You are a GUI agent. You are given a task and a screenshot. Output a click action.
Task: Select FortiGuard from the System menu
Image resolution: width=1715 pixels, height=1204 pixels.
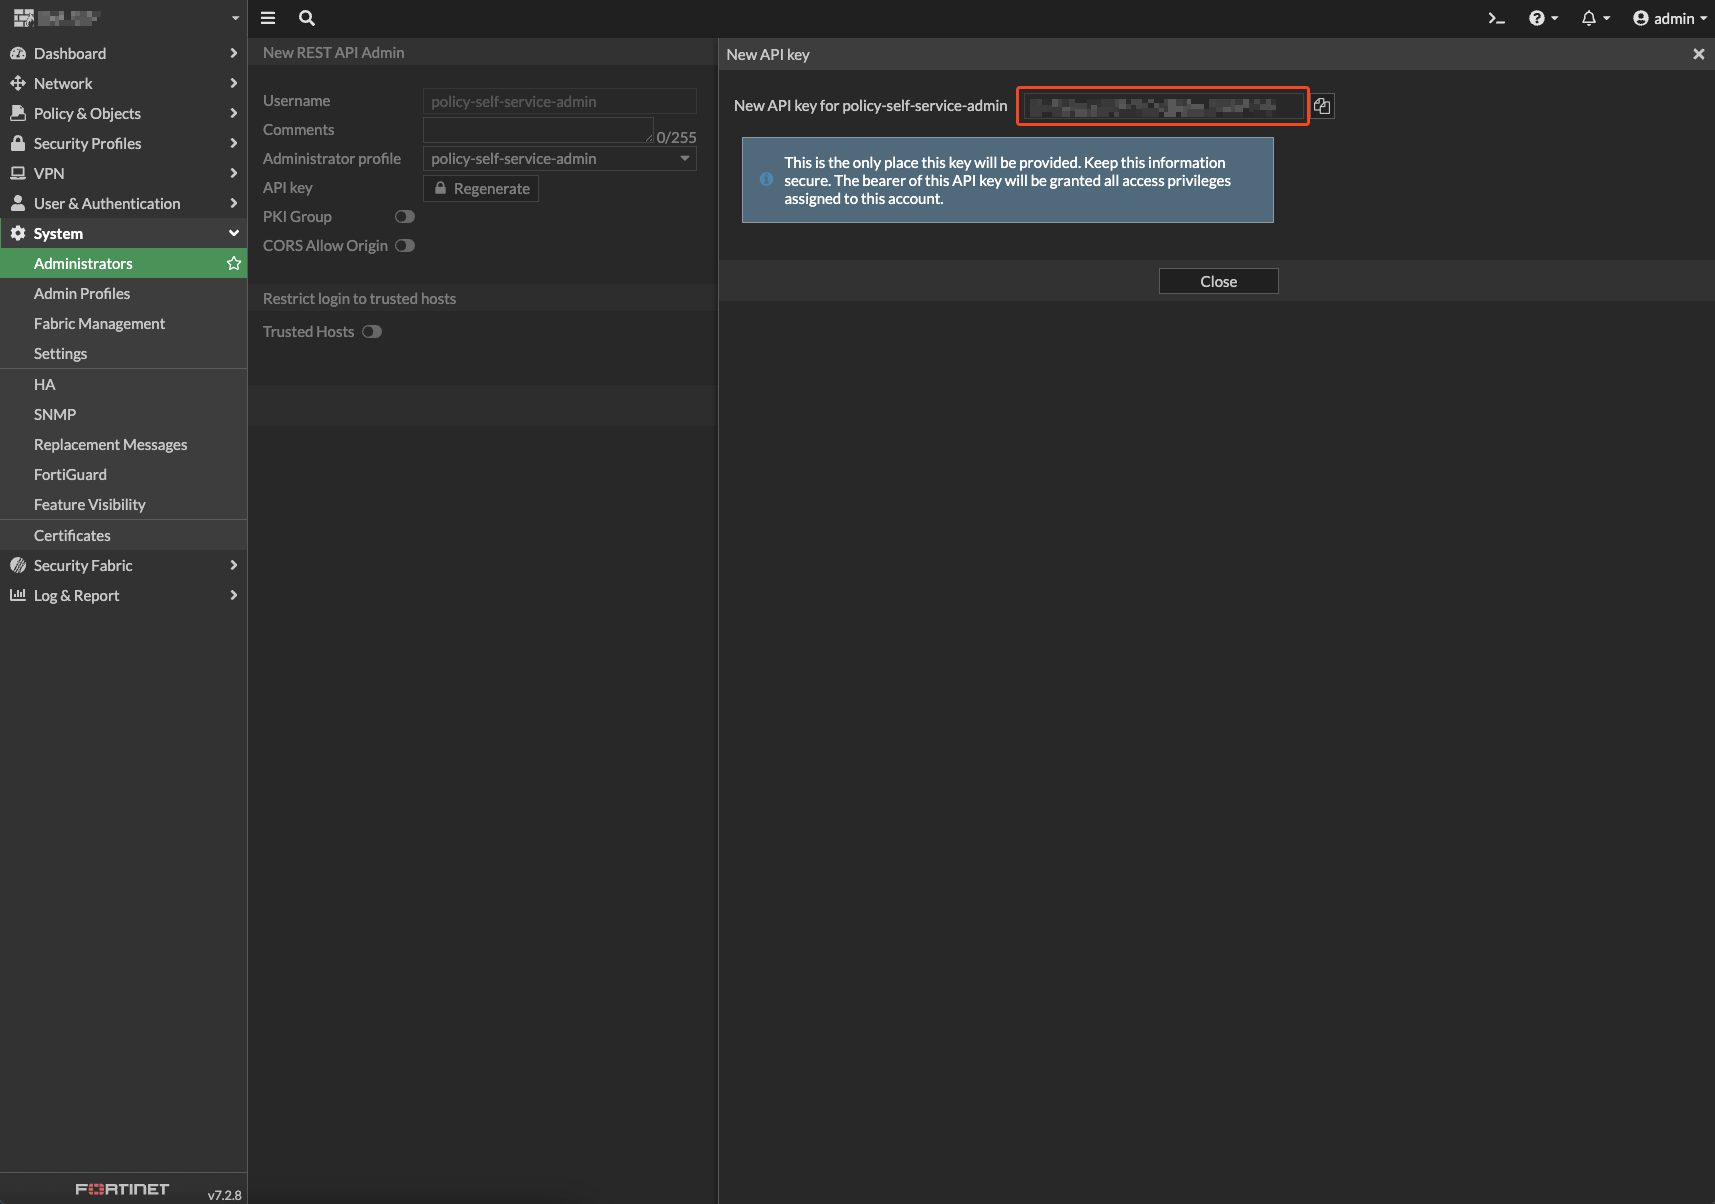click(x=70, y=474)
